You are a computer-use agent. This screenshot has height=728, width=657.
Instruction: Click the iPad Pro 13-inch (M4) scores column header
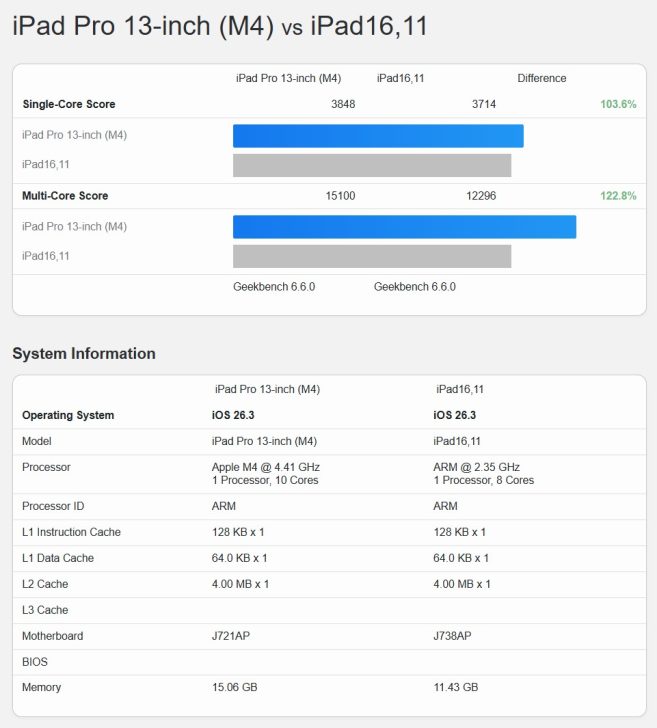288,78
